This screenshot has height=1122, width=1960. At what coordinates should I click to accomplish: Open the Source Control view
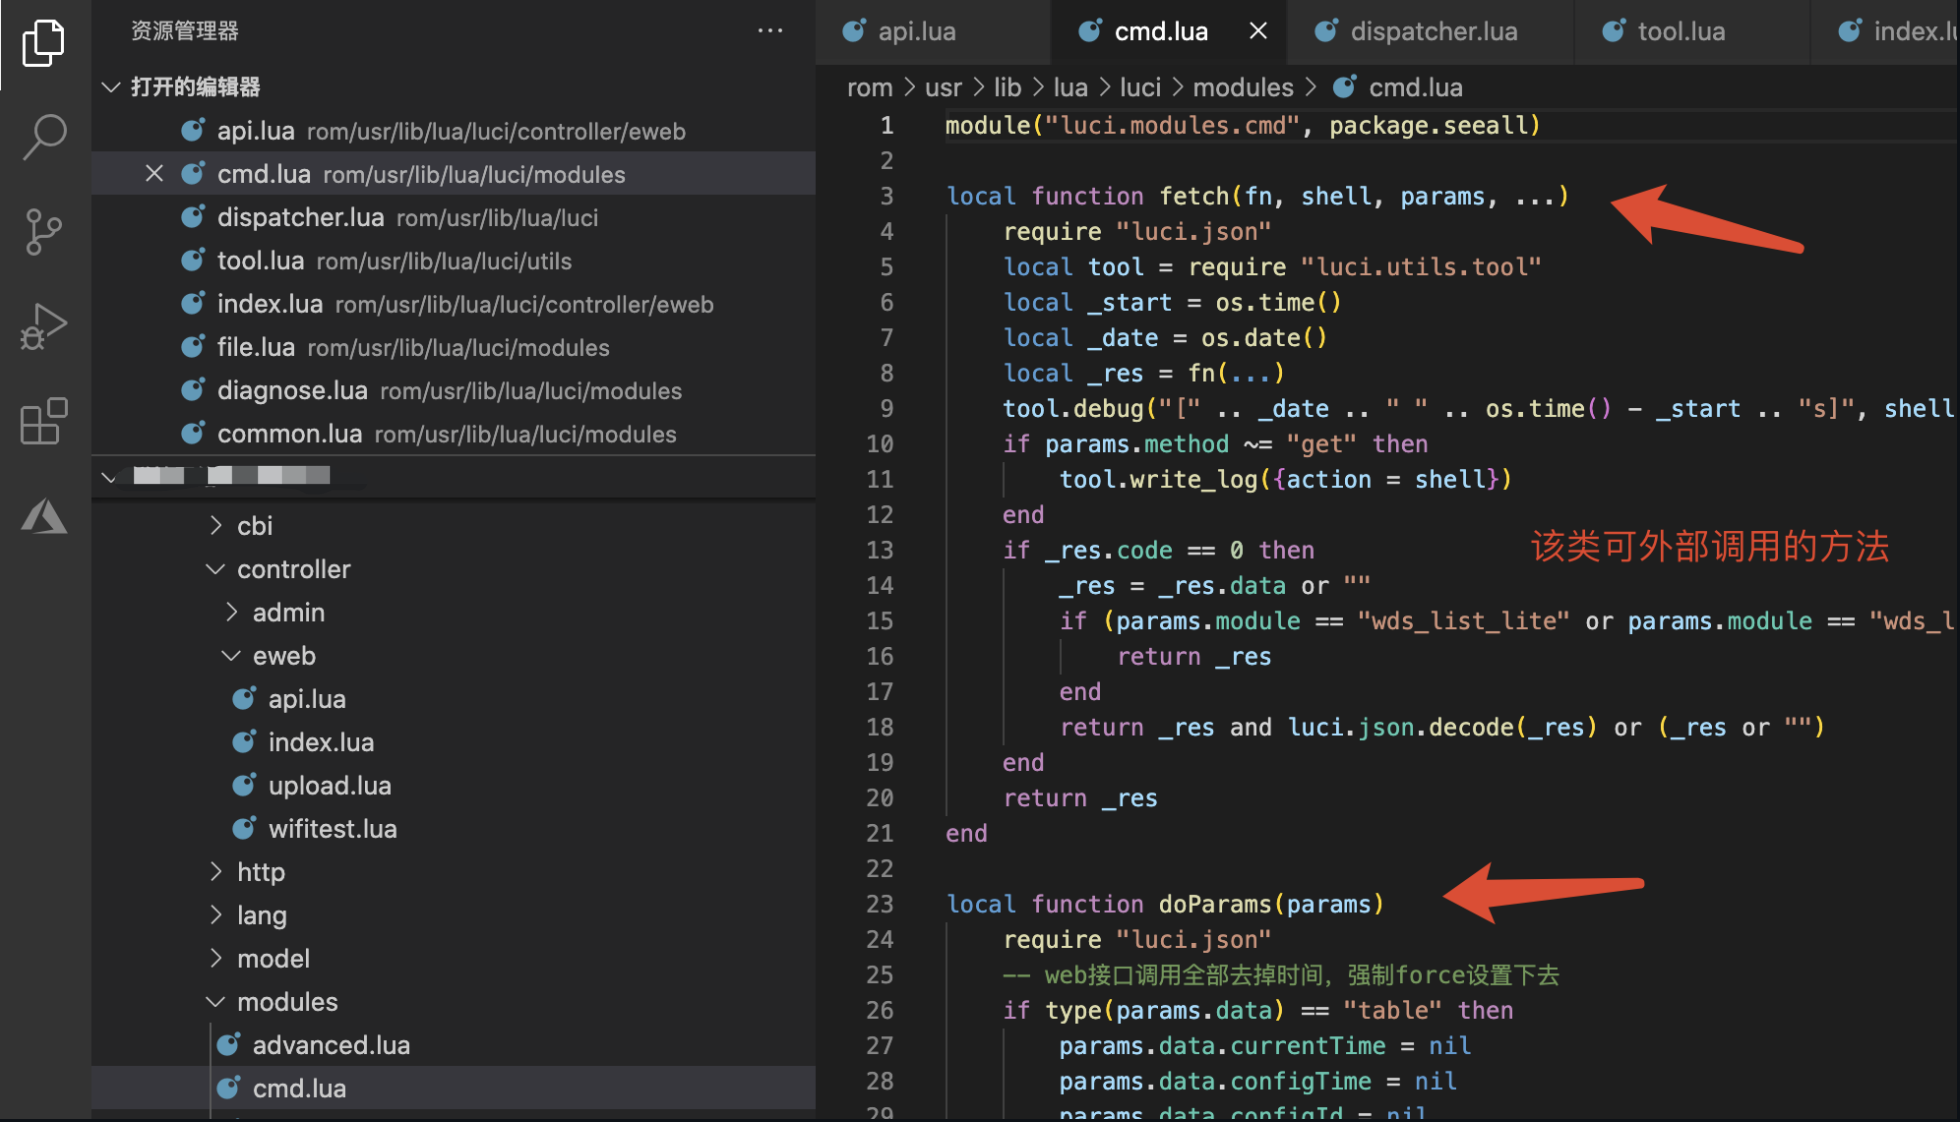pyautogui.click(x=43, y=232)
